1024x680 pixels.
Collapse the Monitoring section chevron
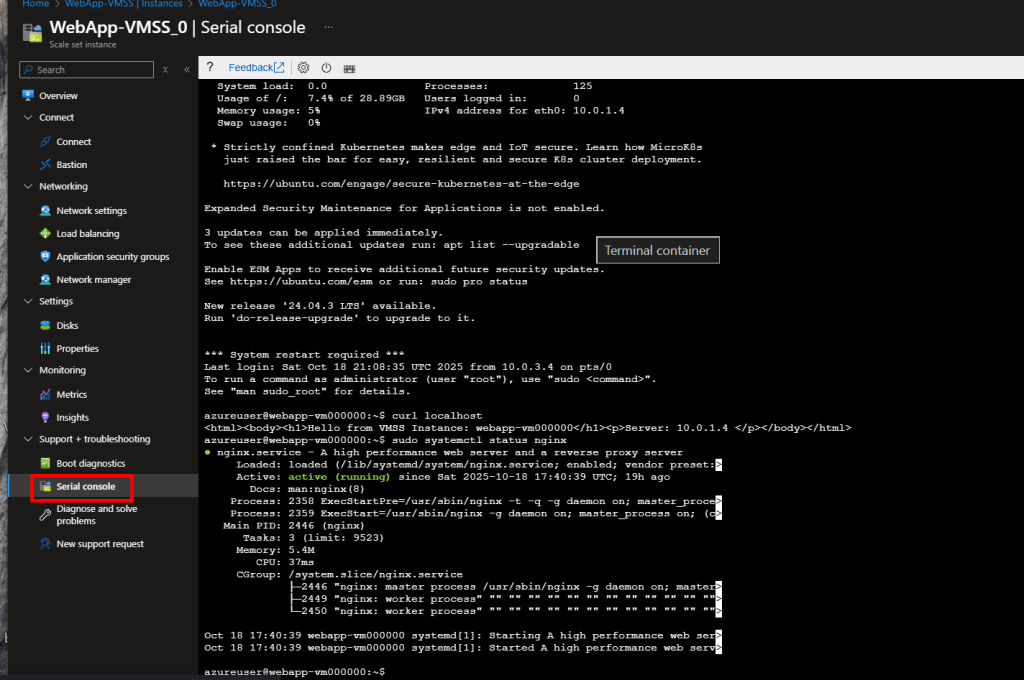click(x=28, y=371)
